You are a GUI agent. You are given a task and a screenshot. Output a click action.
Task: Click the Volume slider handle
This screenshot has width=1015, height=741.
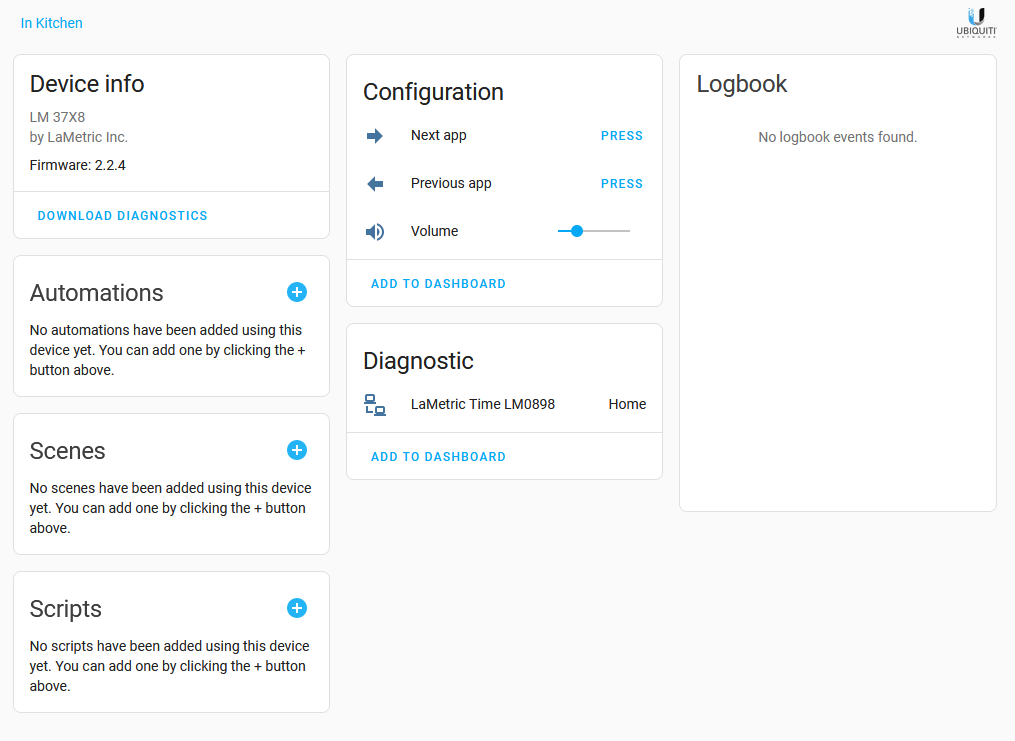coord(577,231)
